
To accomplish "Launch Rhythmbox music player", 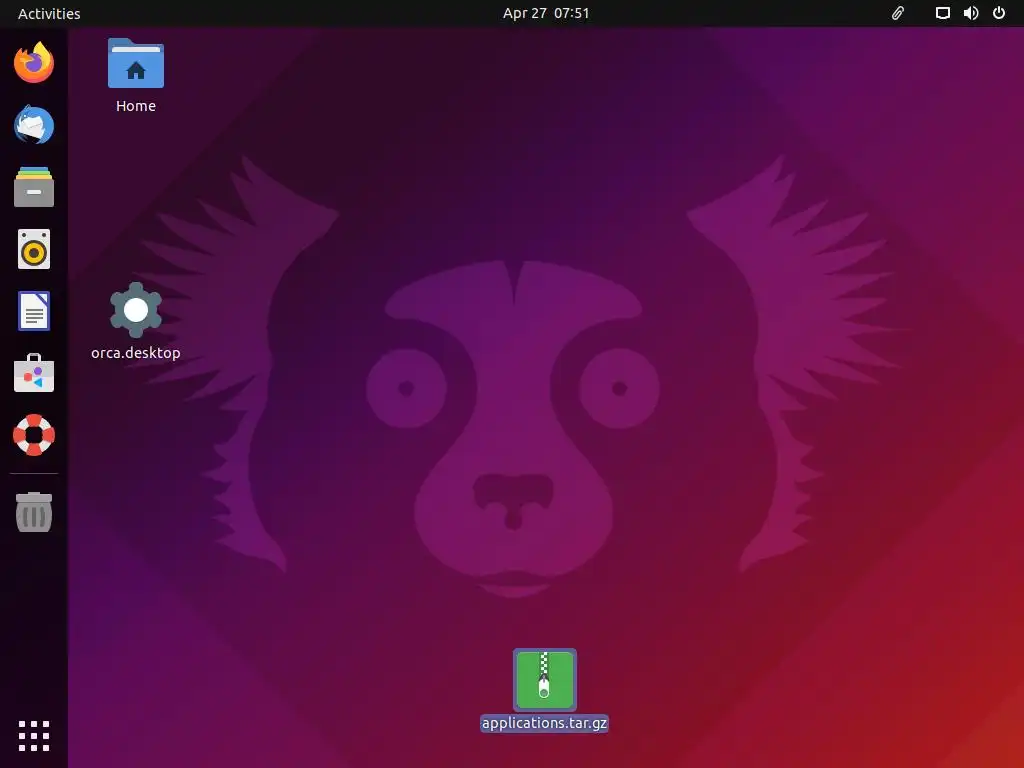I will point(34,249).
